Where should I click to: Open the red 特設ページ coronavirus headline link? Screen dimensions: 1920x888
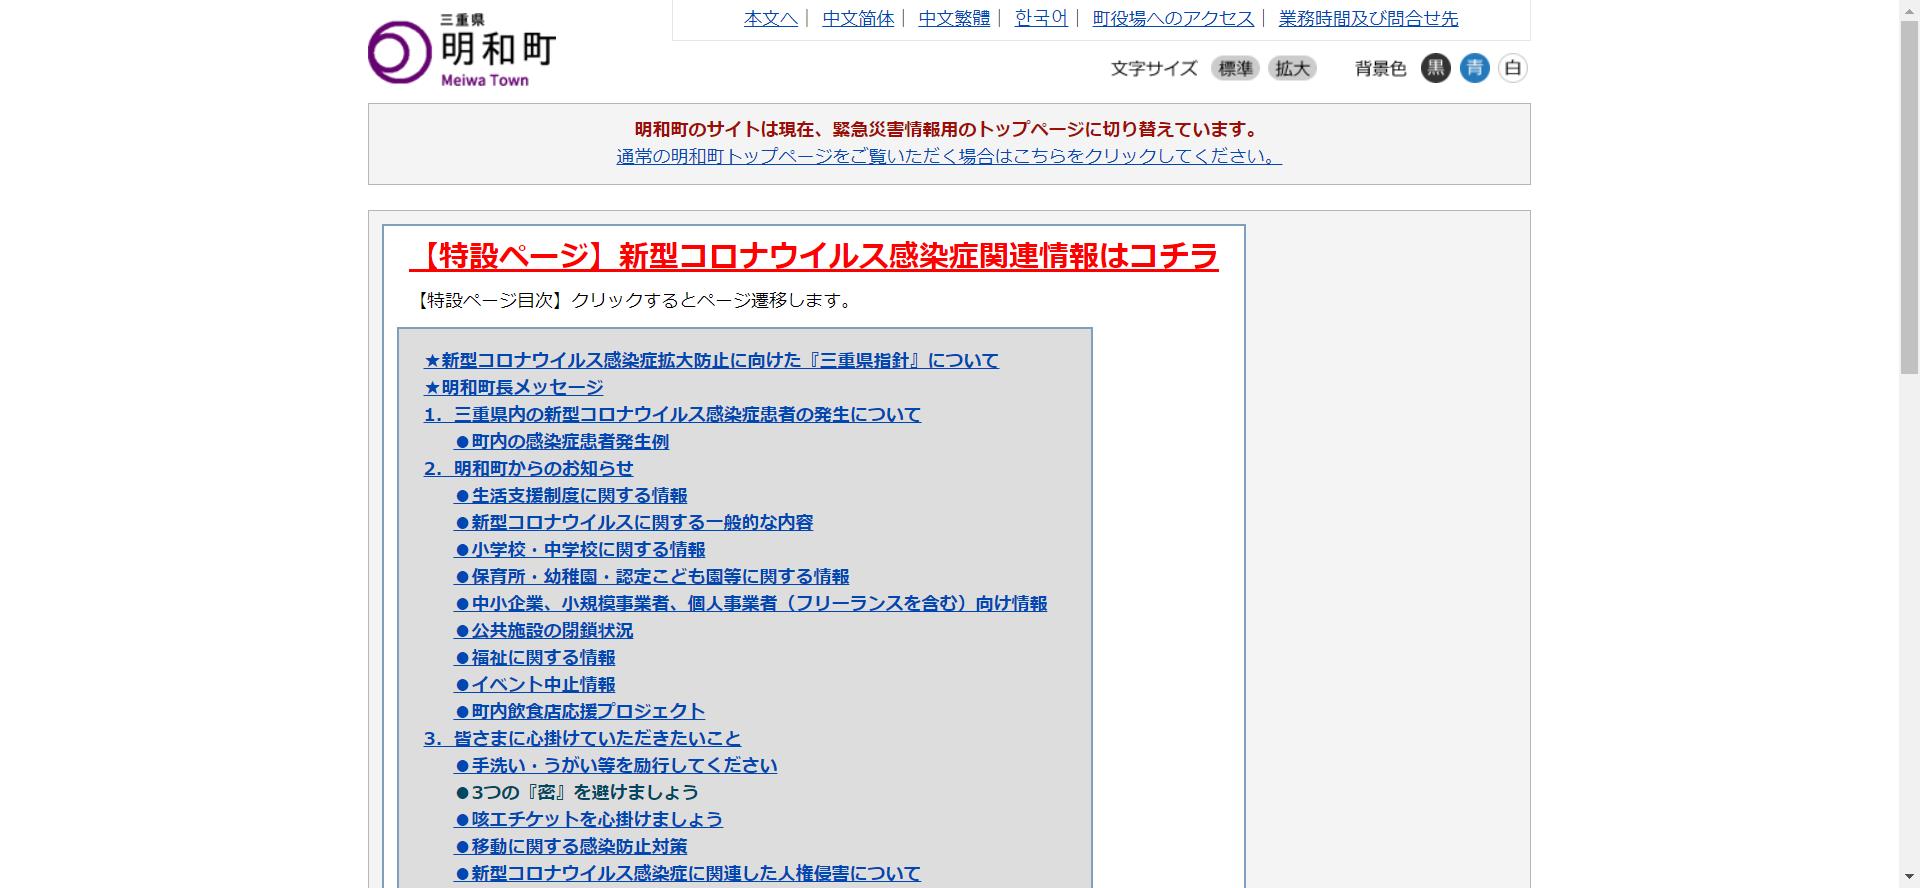813,256
